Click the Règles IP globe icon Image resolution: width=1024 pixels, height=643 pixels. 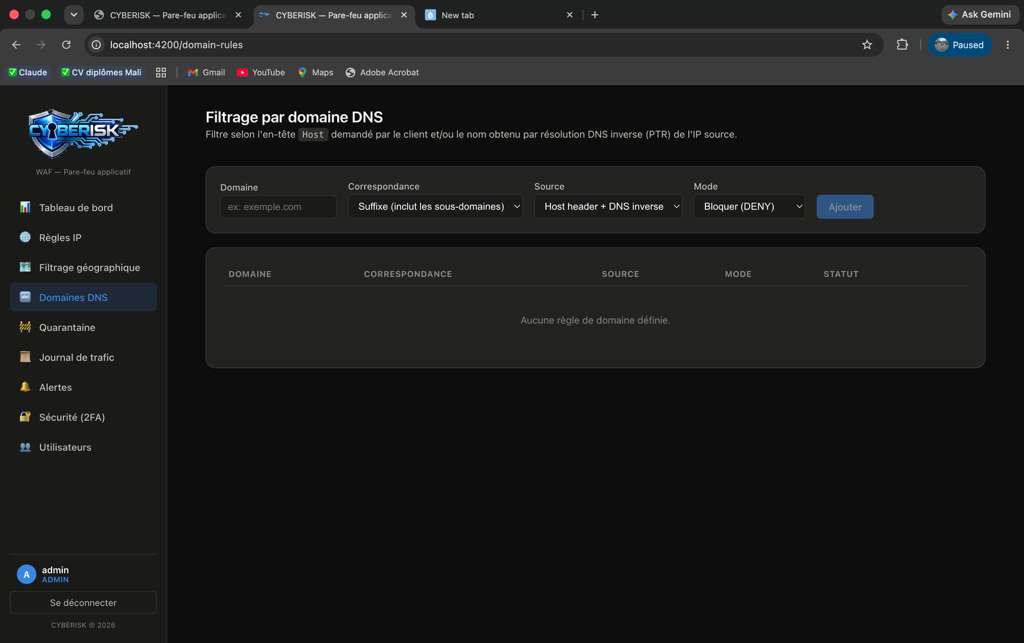tap(25, 237)
